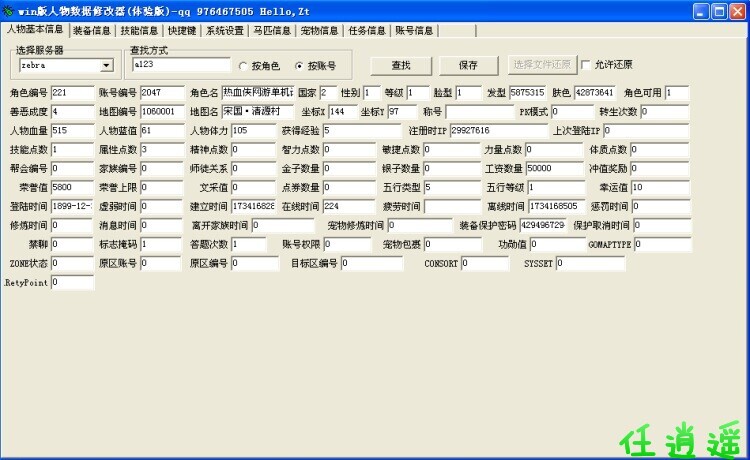Enable the 允许还原 checkbox

click(x=586, y=65)
